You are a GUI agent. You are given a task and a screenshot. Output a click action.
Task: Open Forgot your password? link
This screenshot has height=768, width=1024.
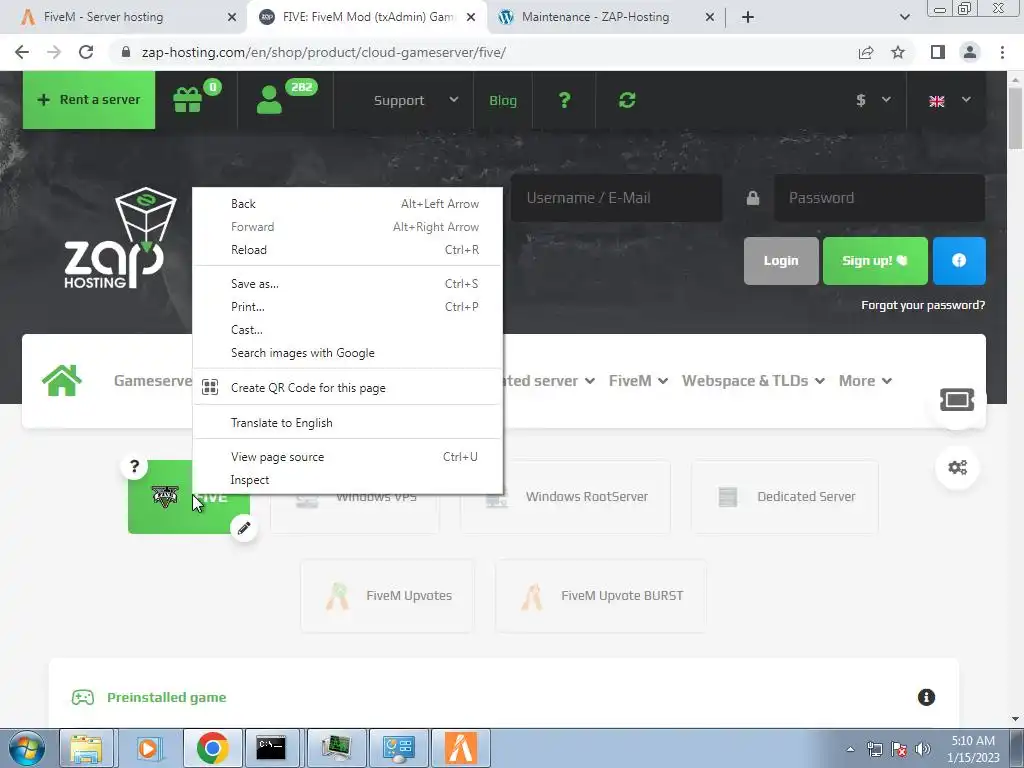point(923,305)
